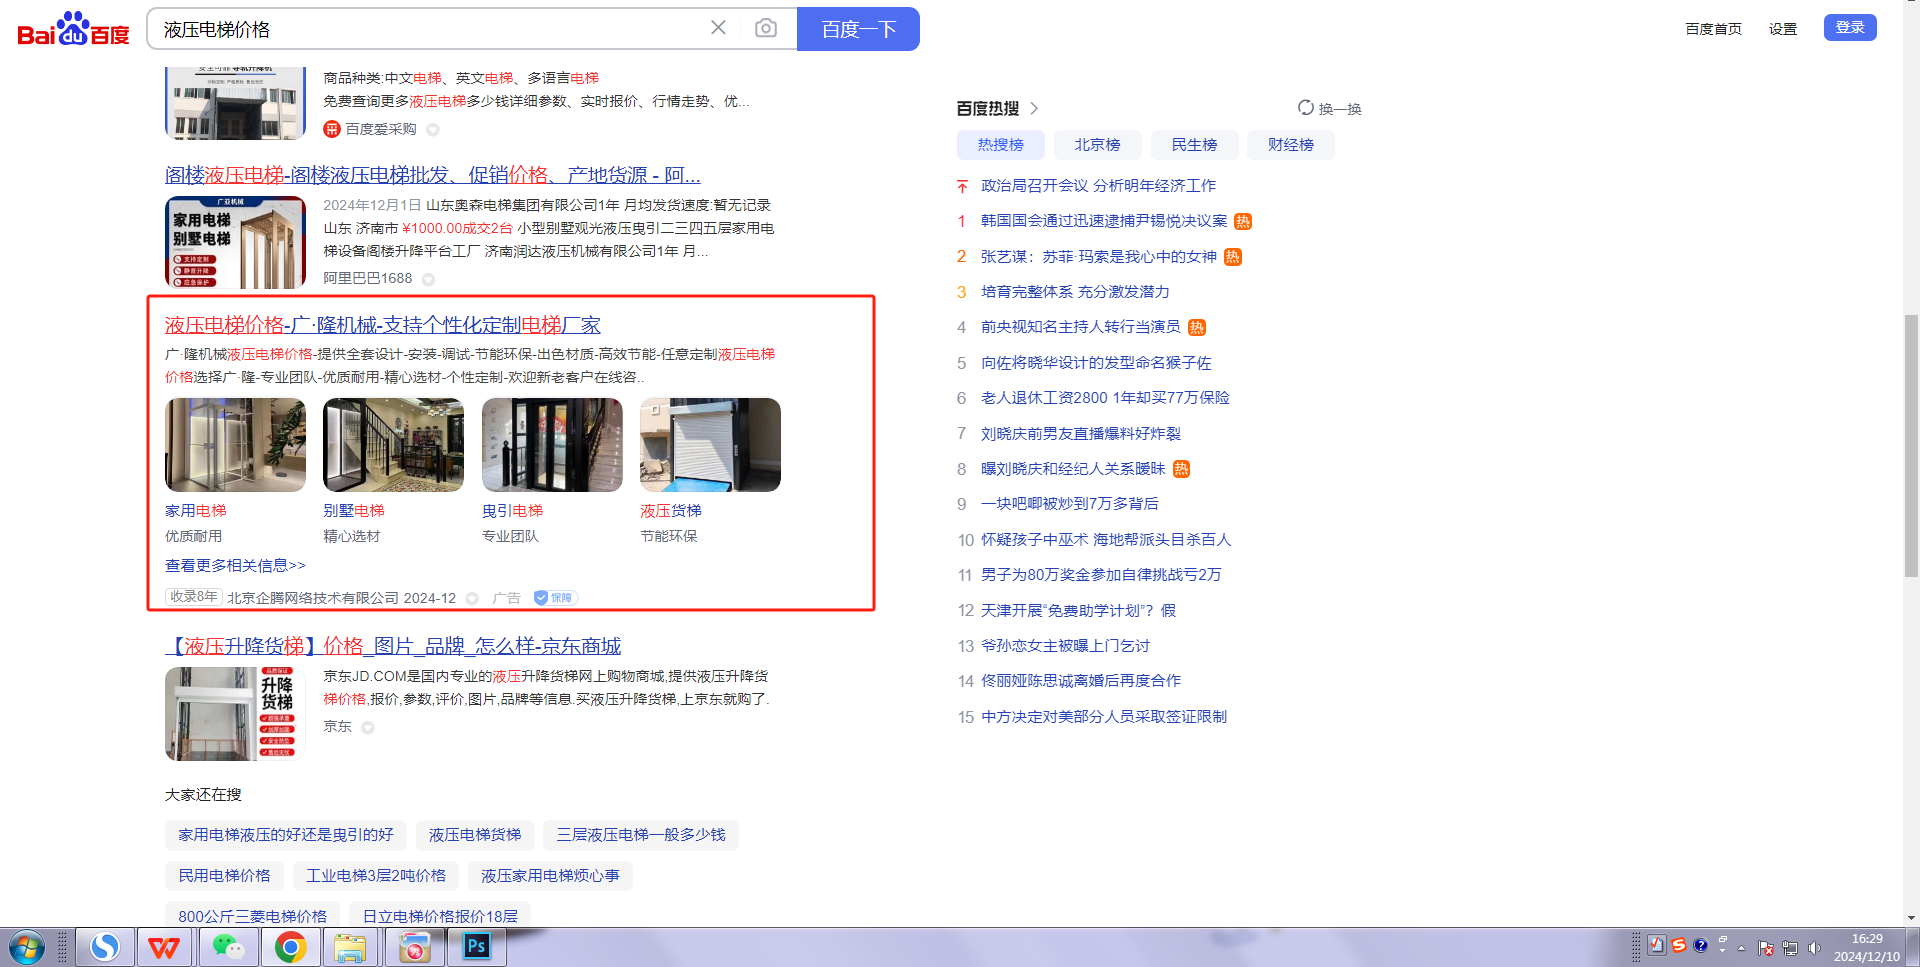Expand the 百度热搜 chevron arrow
Viewport: 1920px width, 967px height.
coord(1034,108)
